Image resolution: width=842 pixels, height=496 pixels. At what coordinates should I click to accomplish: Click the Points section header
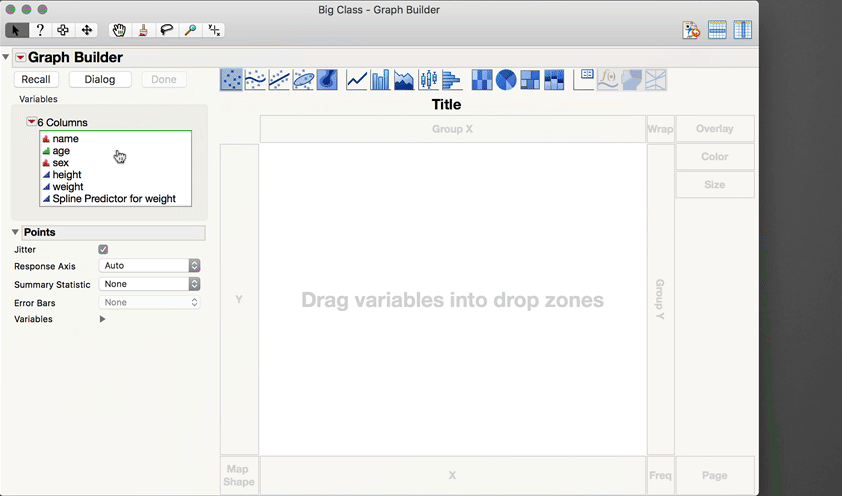[113, 232]
